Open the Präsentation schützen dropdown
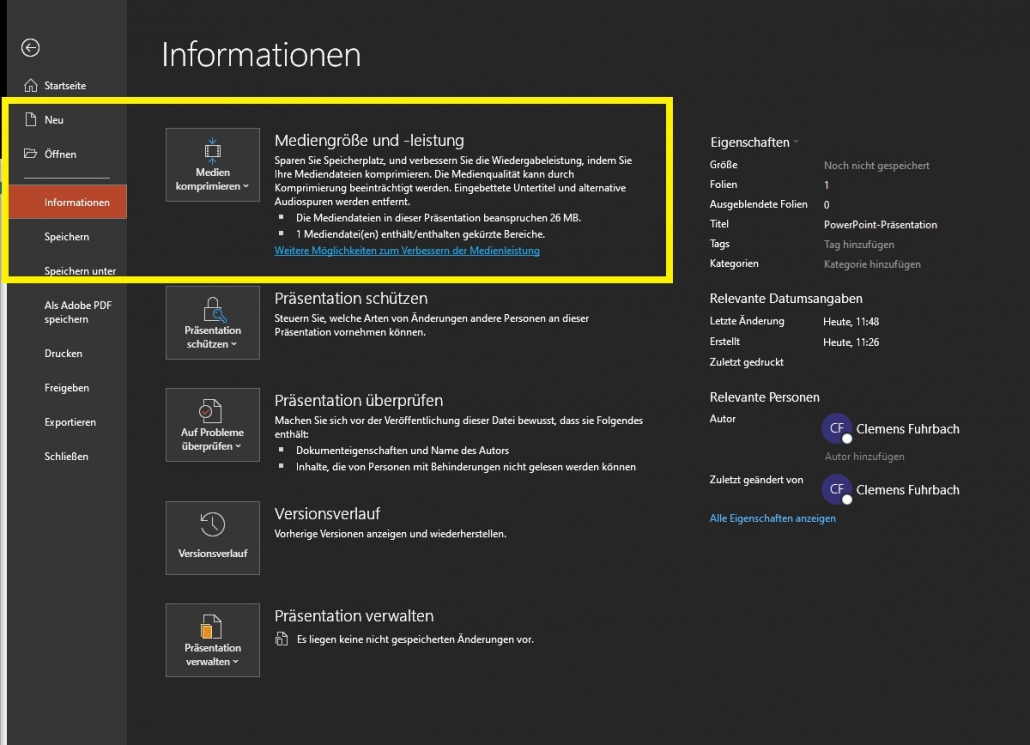Screen dimensions: 1030x745 pos(212,322)
